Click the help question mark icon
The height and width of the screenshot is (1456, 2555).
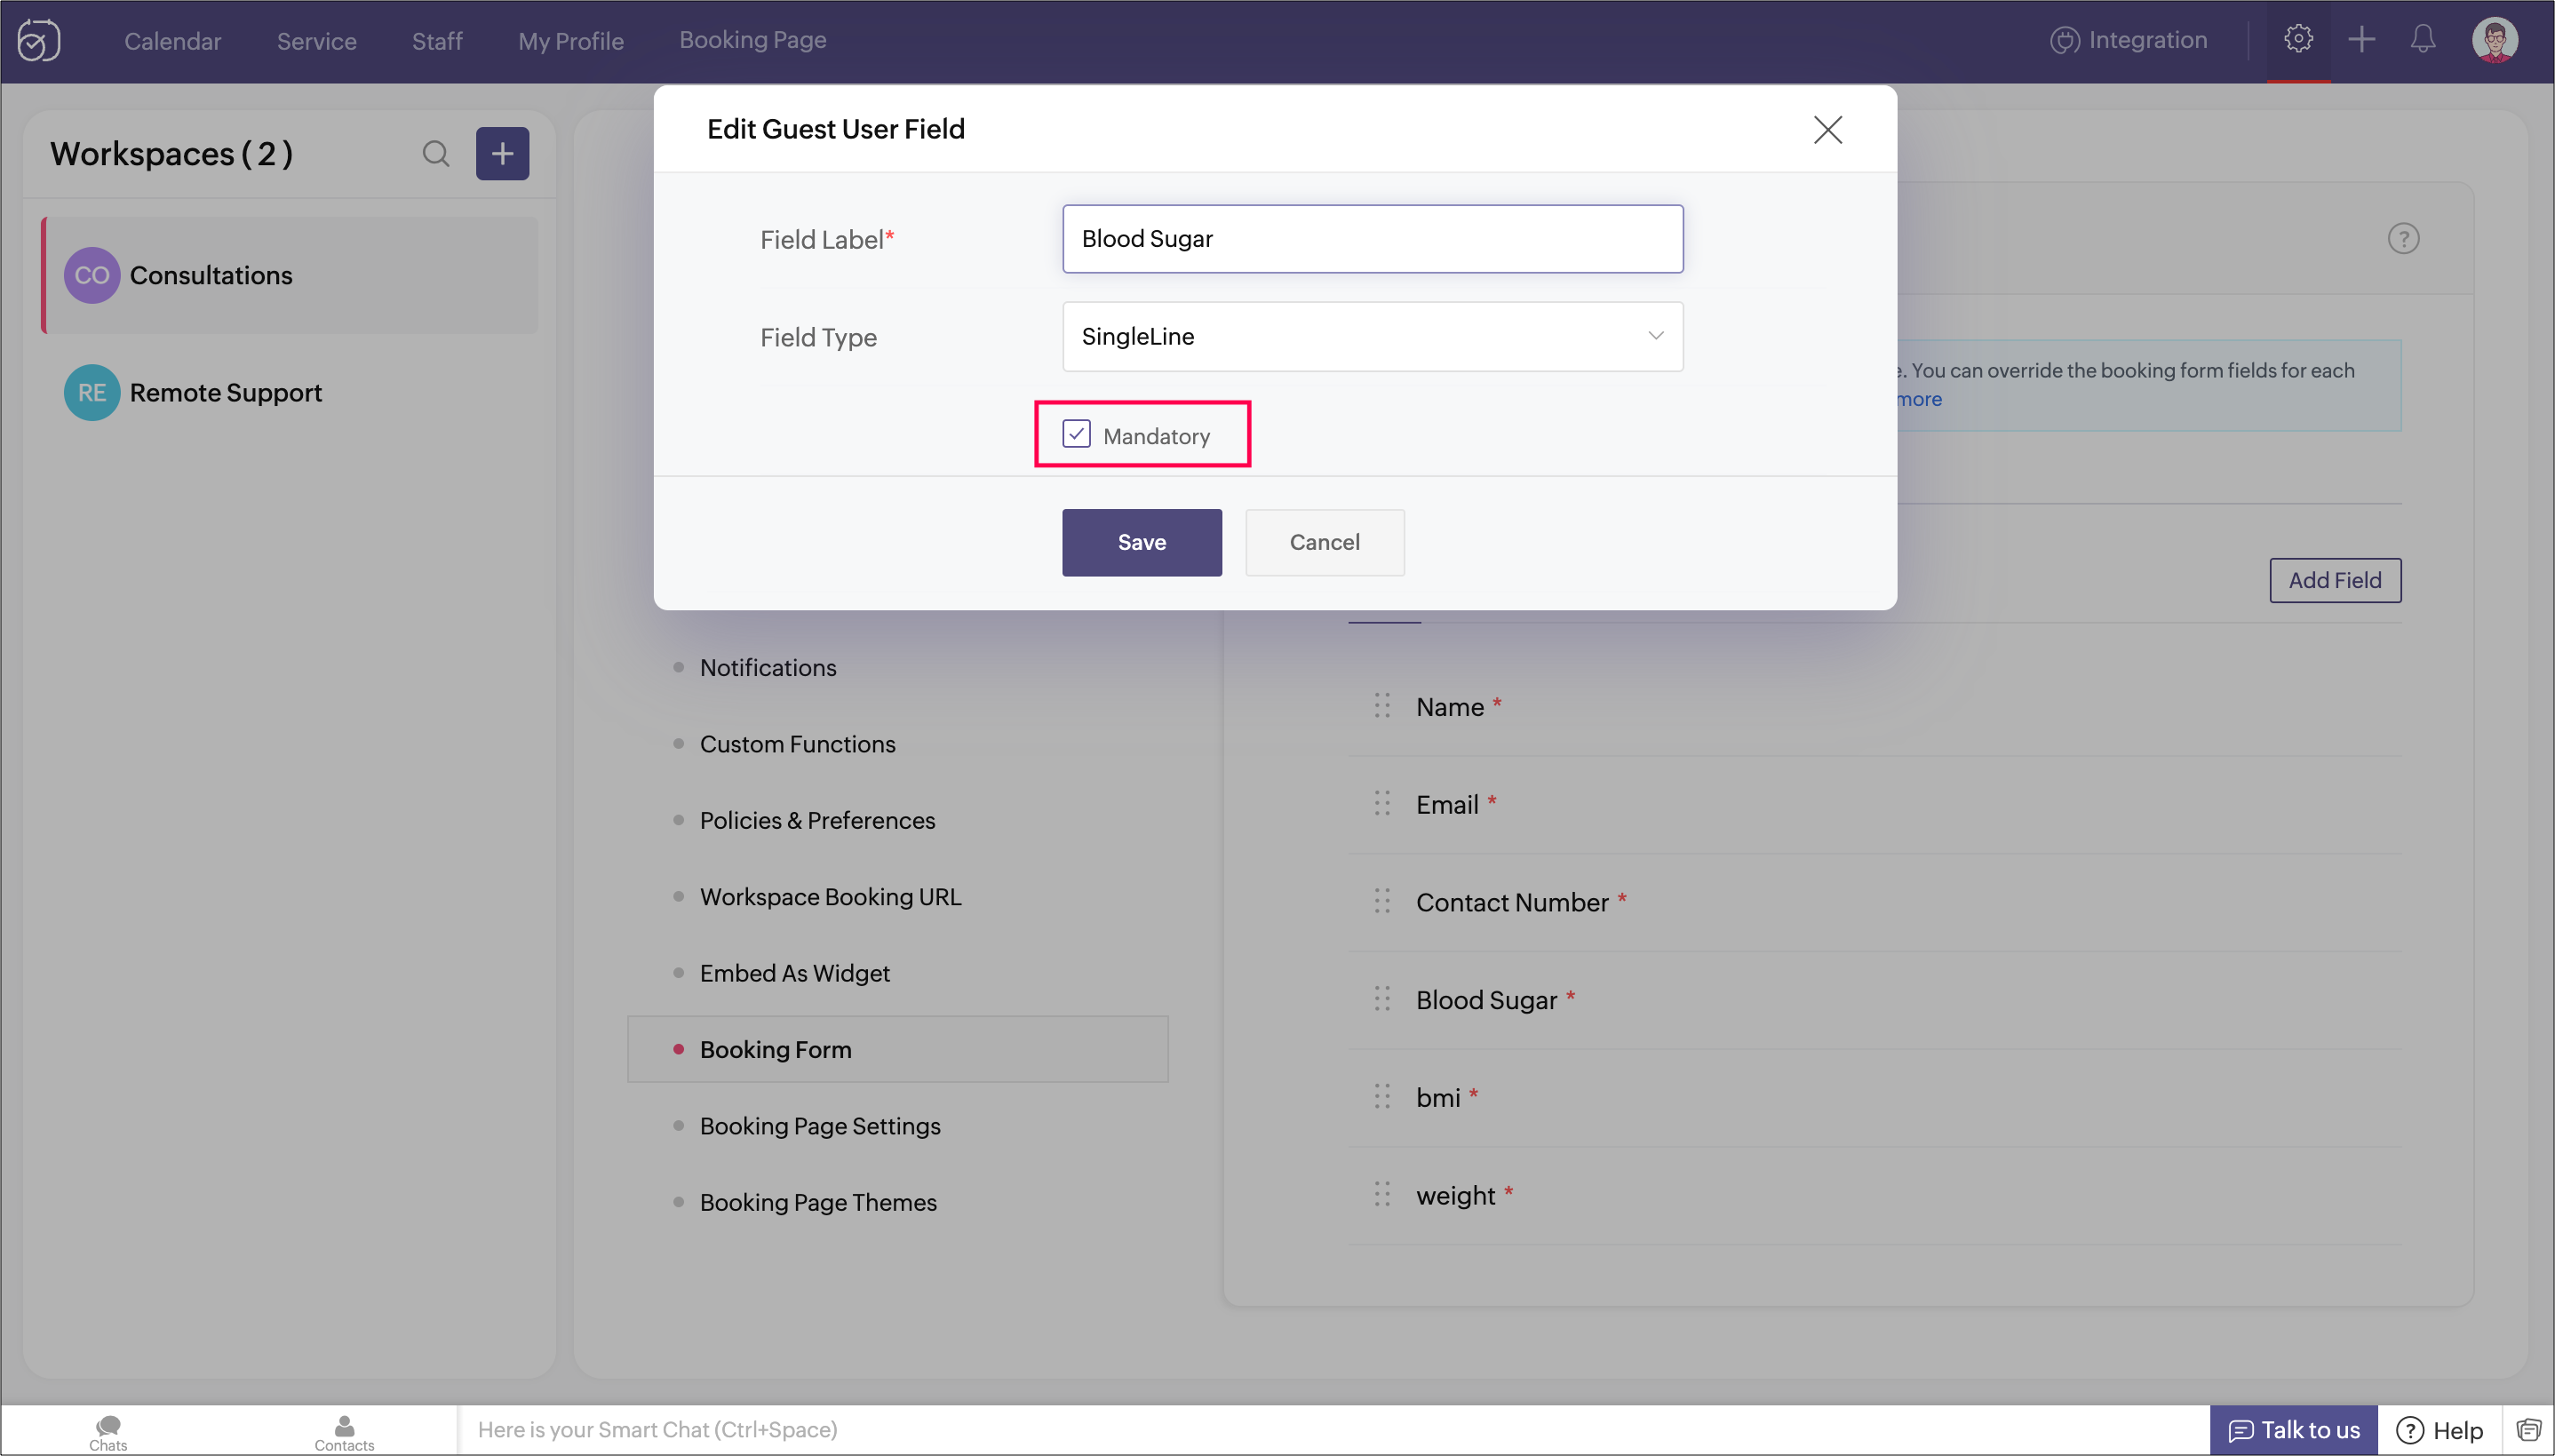click(2403, 239)
